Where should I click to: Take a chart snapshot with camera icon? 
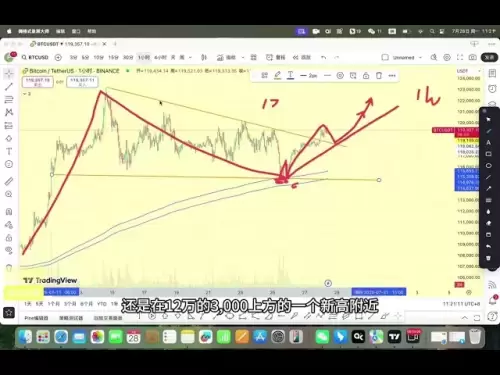pos(473,57)
